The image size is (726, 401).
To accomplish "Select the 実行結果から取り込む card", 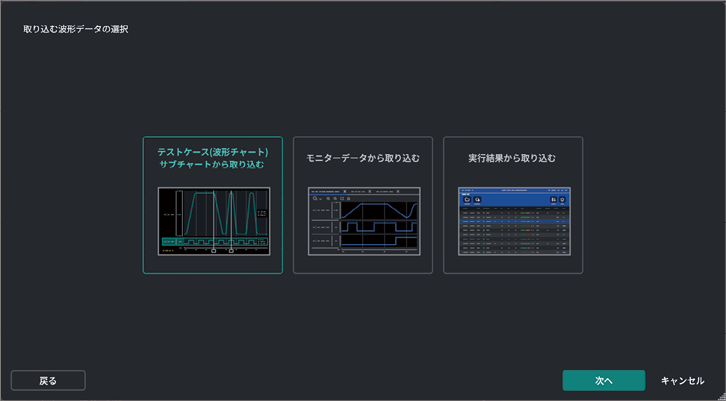I will (x=513, y=205).
